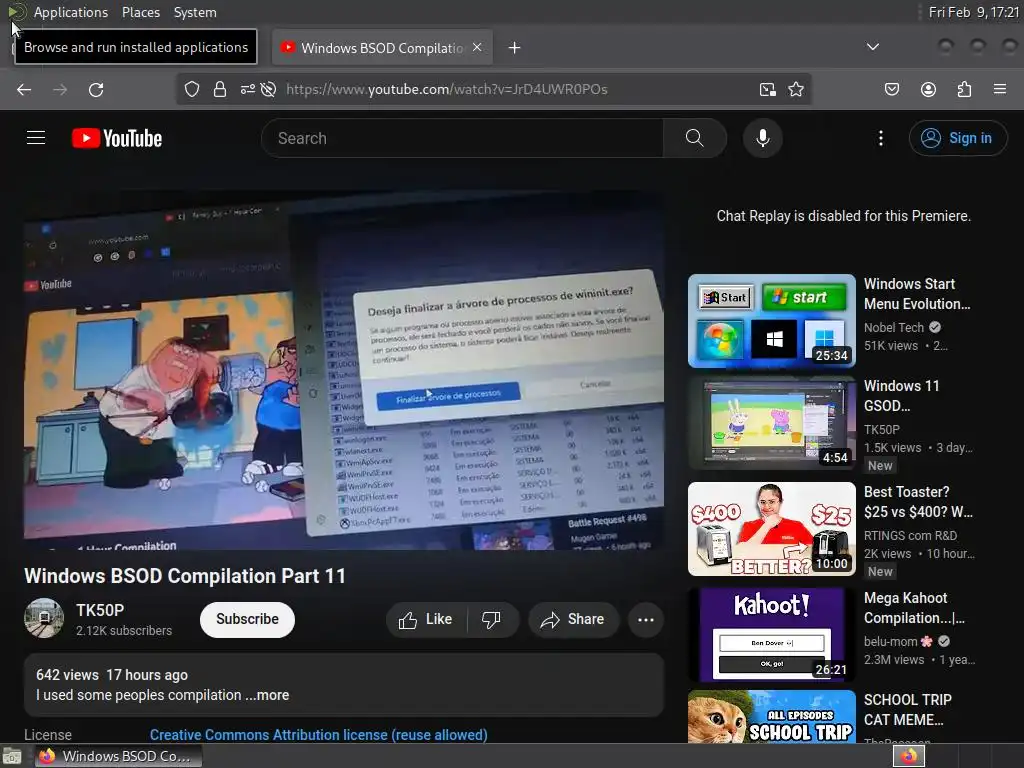Dislike the video with thumbs-down icon
Screen dimensions: 1024x768
(x=491, y=619)
